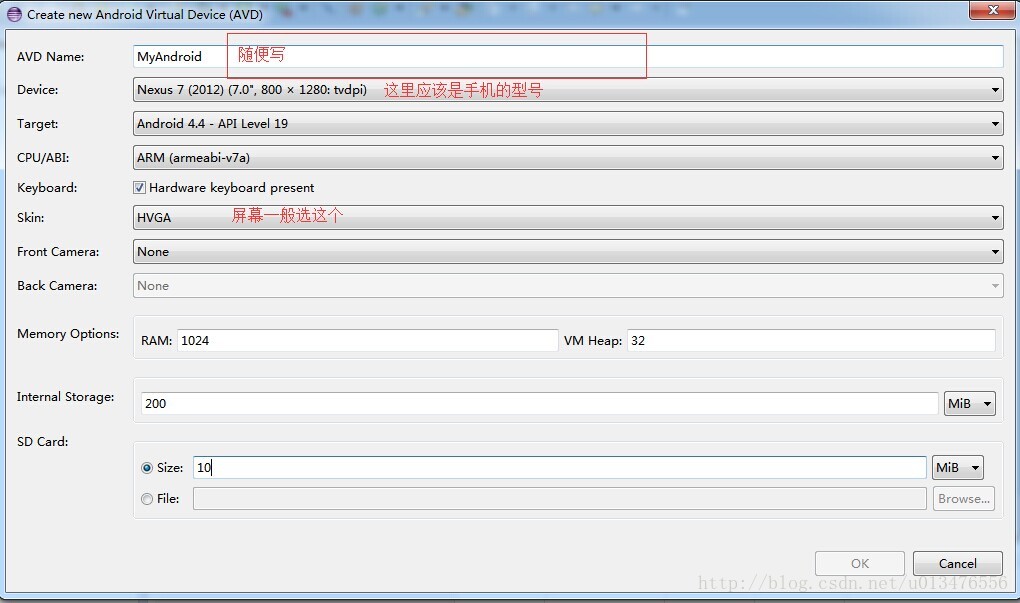Open the Internal Storage MiB unit dropdown
Viewport: 1020px width, 603px height.
pyautogui.click(x=969, y=403)
